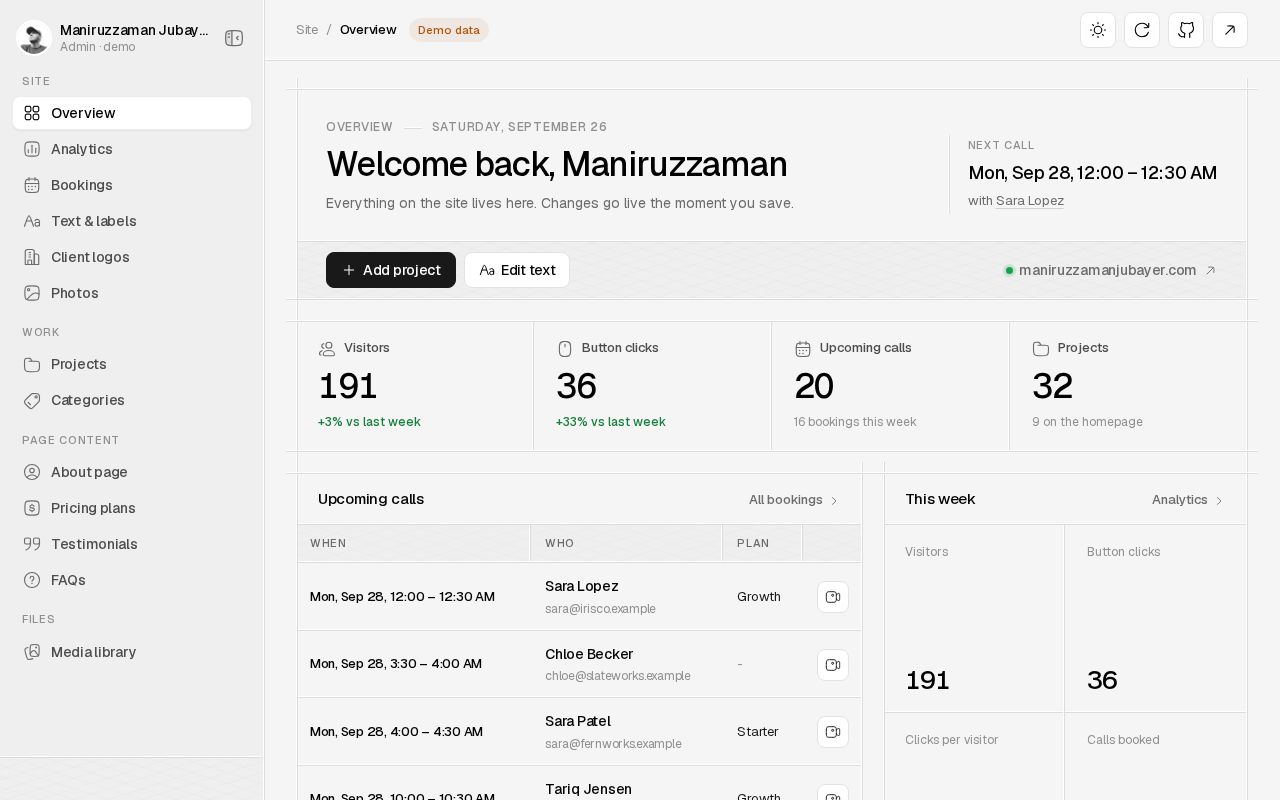Open All bookings link
This screenshot has height=800, width=1280.
[794, 500]
